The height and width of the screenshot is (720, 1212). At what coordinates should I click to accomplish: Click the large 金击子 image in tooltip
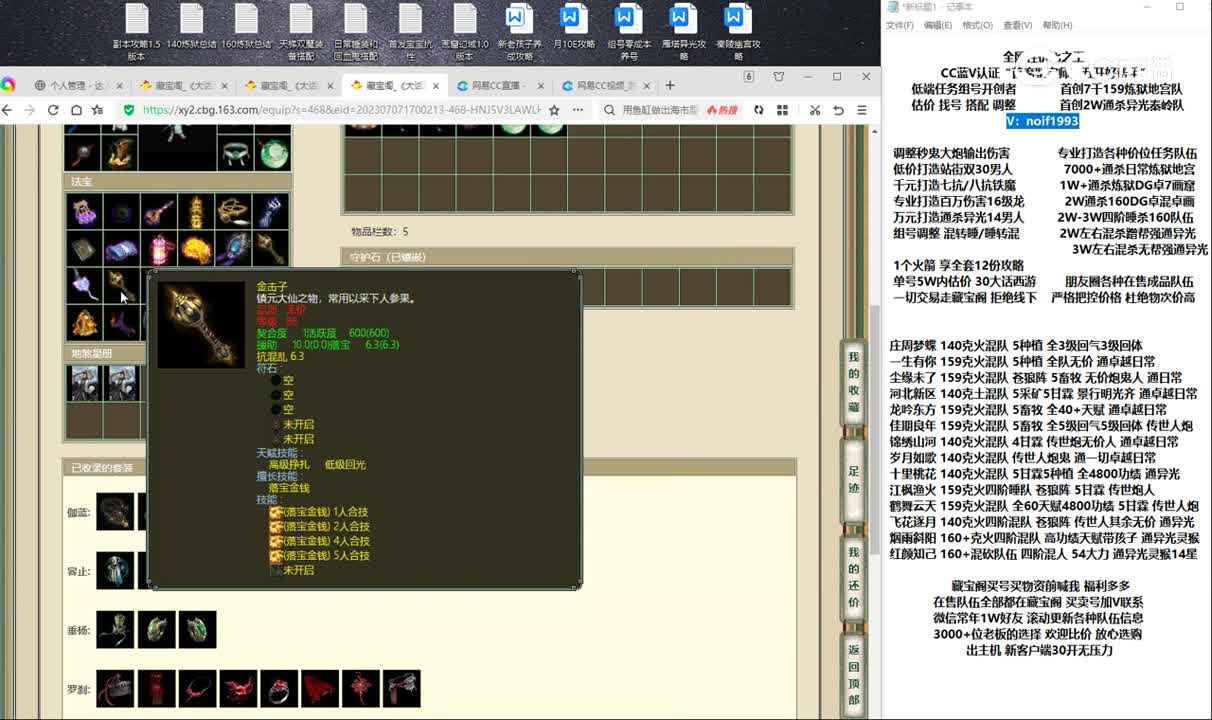(x=201, y=325)
